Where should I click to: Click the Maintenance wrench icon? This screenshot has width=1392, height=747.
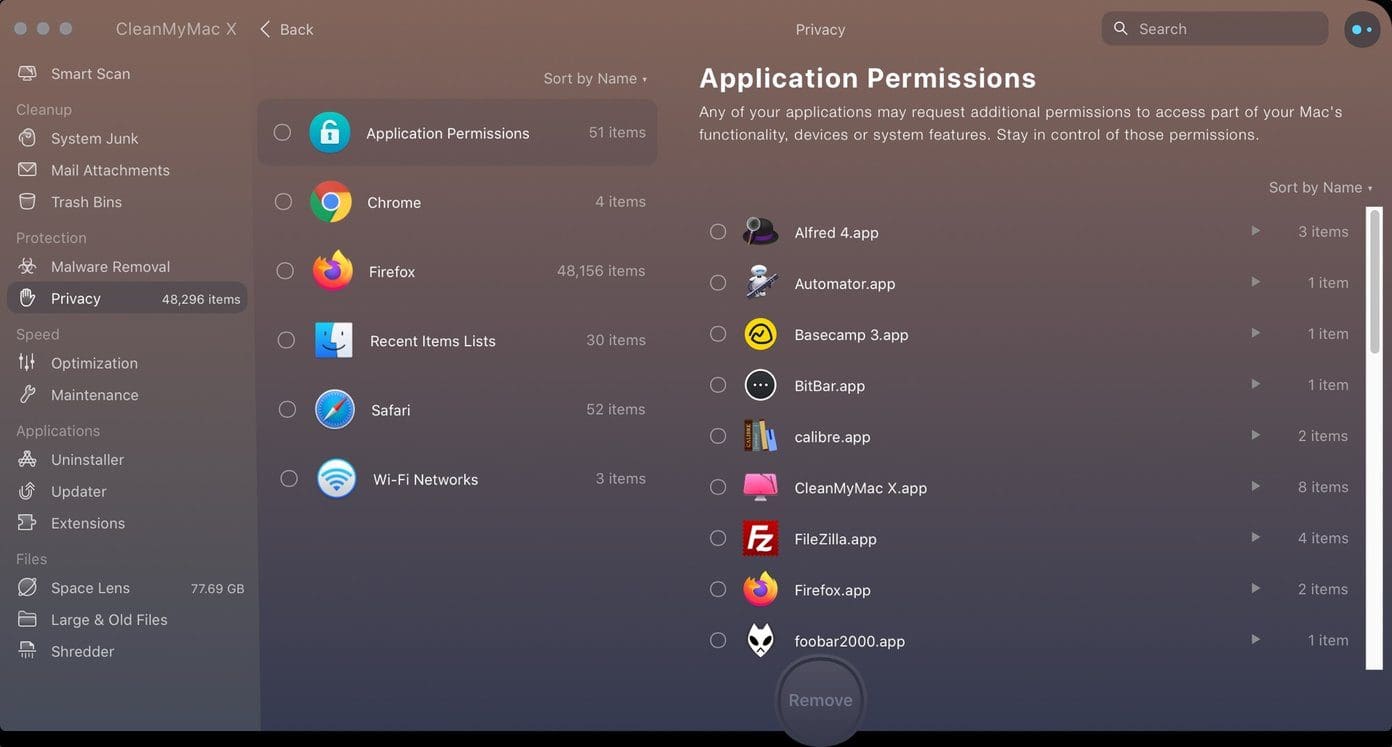pos(28,395)
